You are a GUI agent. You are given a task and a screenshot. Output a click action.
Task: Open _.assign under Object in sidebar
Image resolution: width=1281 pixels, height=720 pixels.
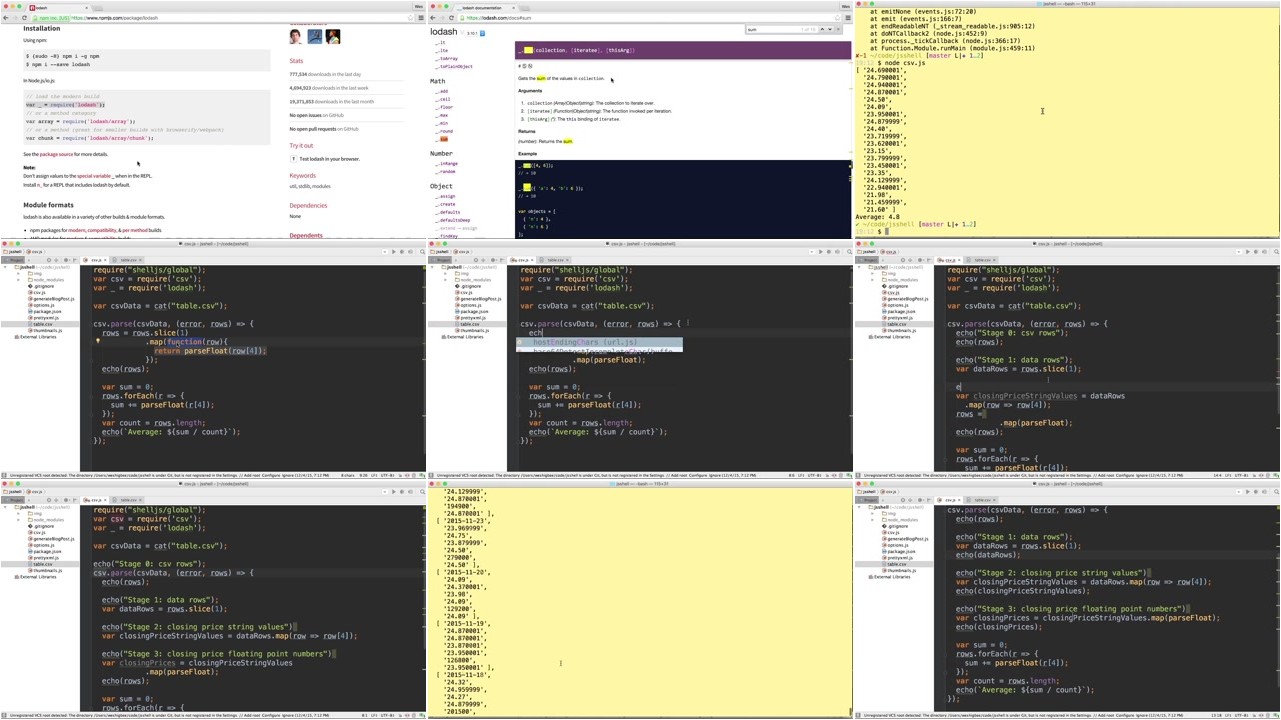[x=446, y=196]
